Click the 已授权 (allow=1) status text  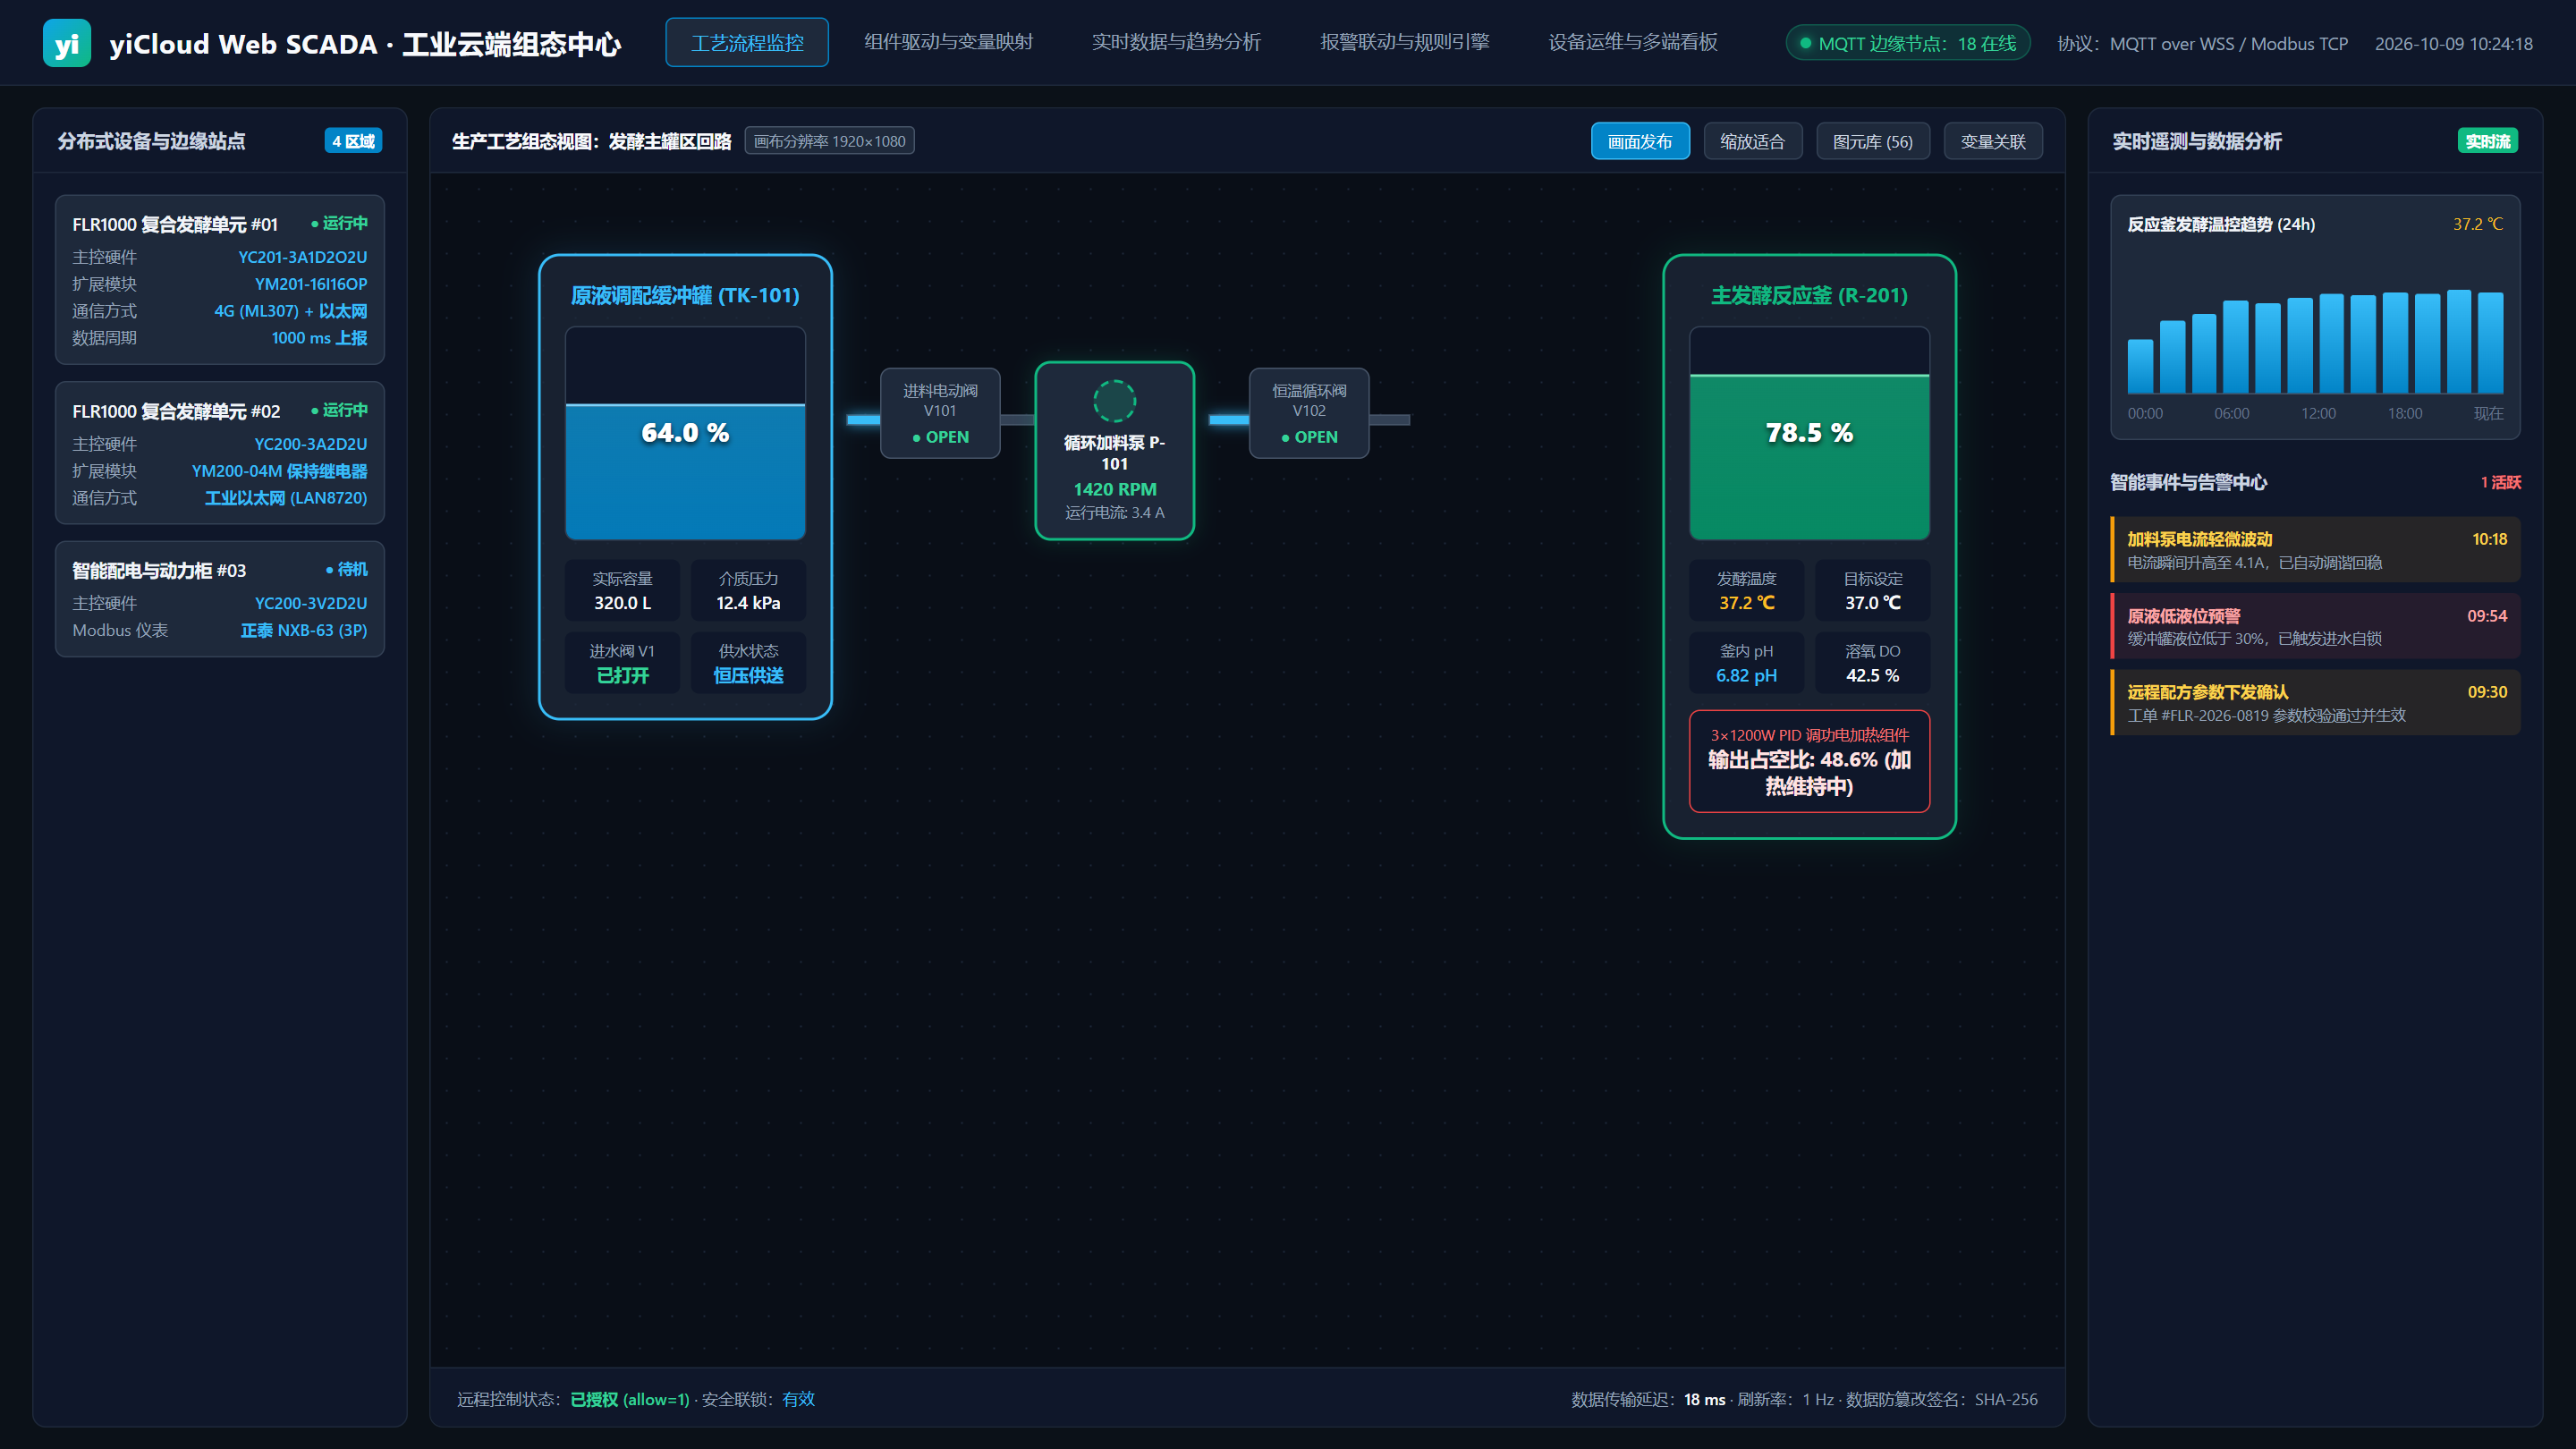coord(629,1399)
